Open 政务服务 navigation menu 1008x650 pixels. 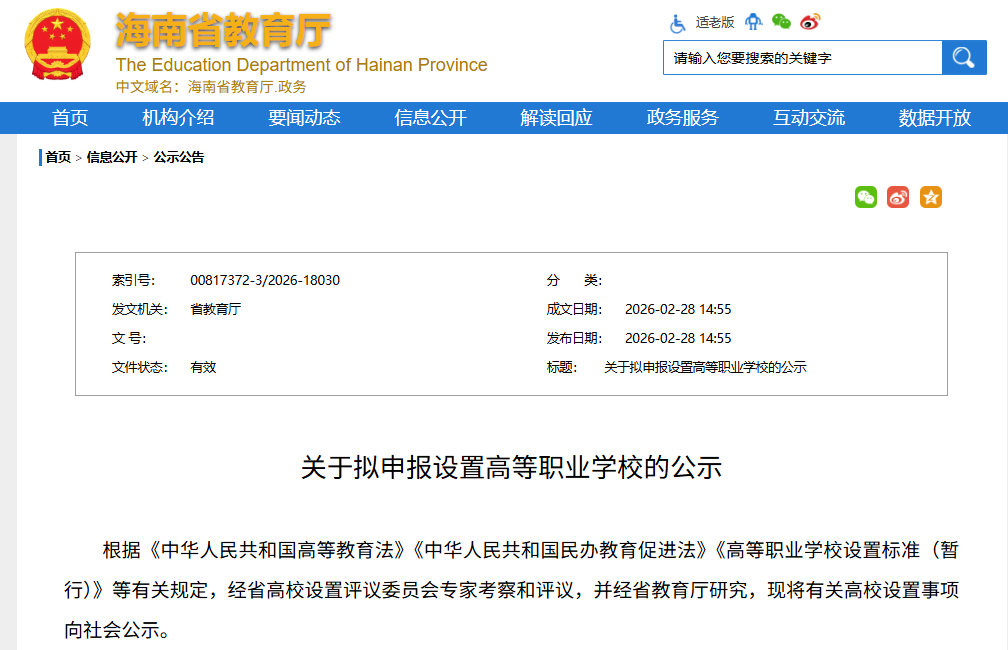click(x=682, y=118)
